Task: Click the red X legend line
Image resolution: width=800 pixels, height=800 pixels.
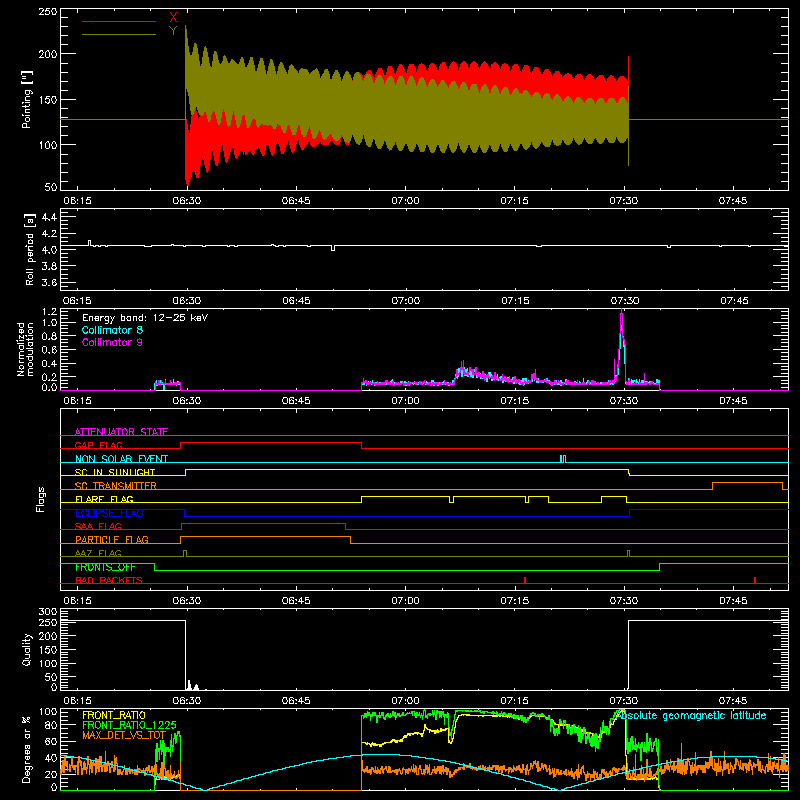Action: point(119,21)
